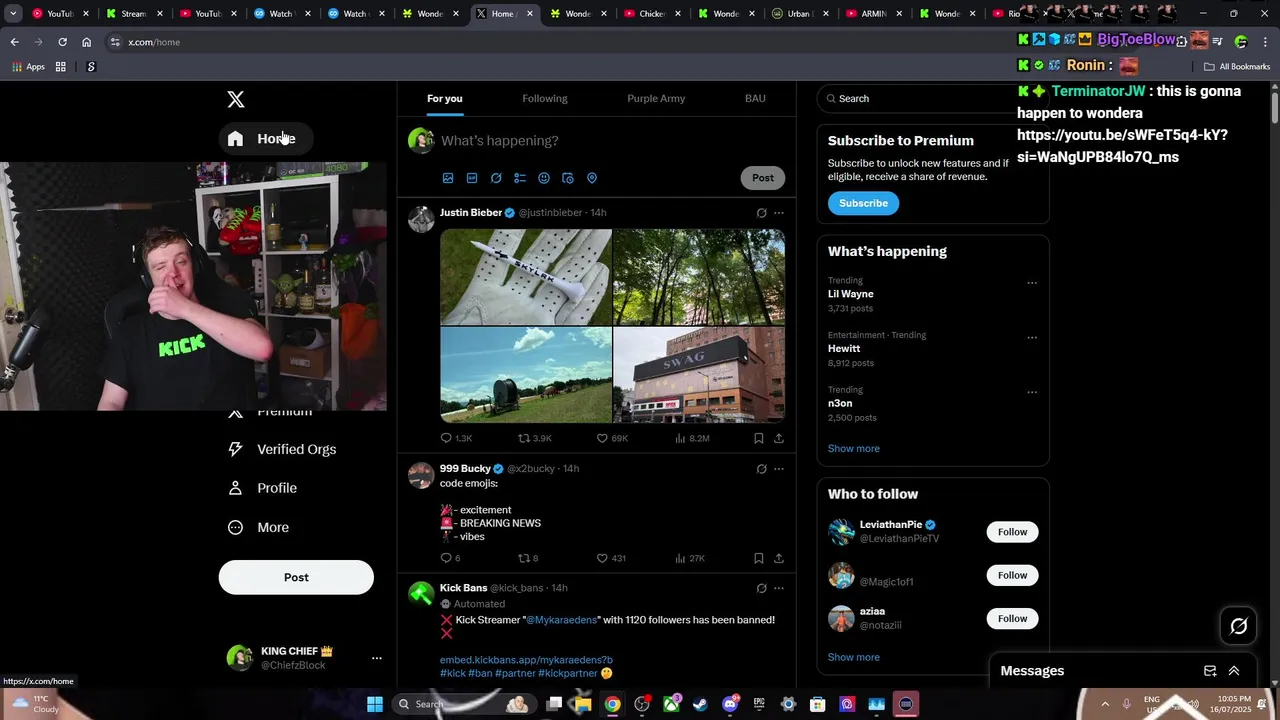Add a poll in composer
This screenshot has width=1280, height=720.
(520, 178)
